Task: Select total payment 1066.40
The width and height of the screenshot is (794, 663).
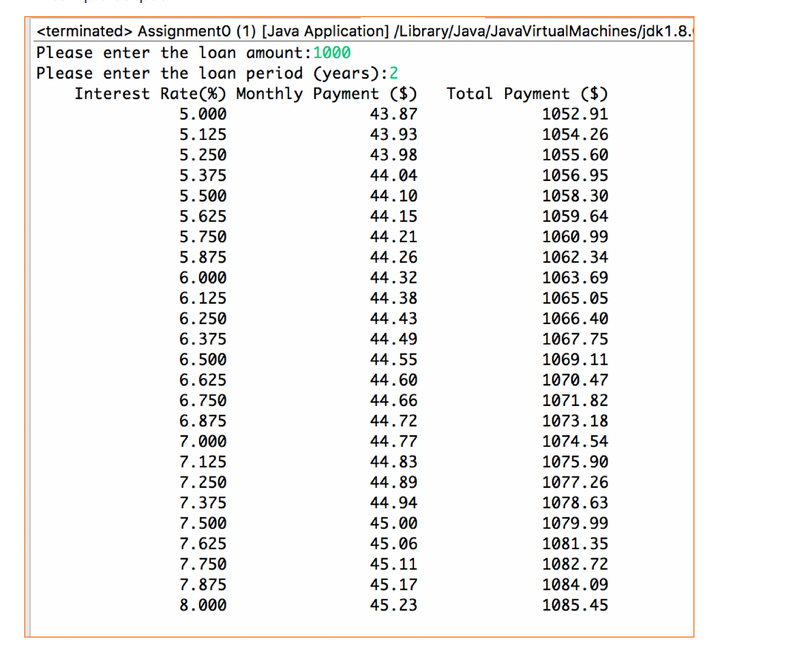Action: pos(575,319)
